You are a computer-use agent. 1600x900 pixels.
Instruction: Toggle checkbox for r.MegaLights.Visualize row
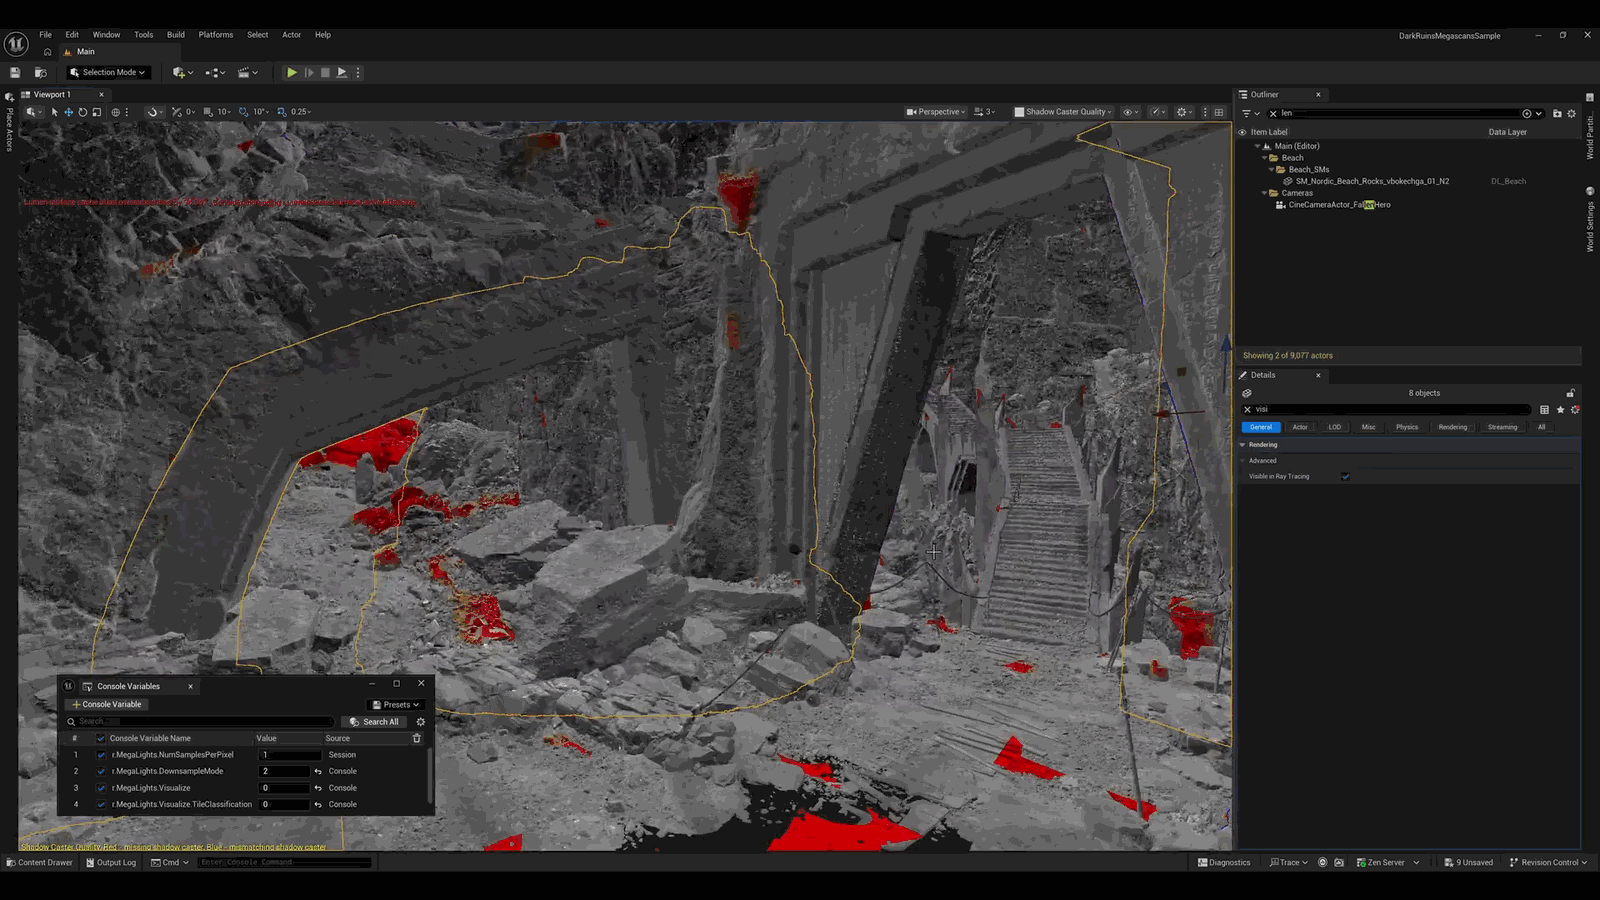coord(101,788)
